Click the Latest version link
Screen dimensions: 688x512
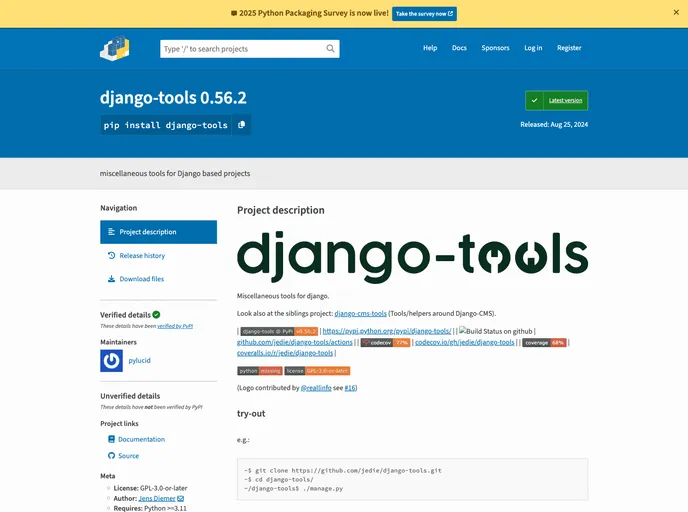[x=566, y=100]
